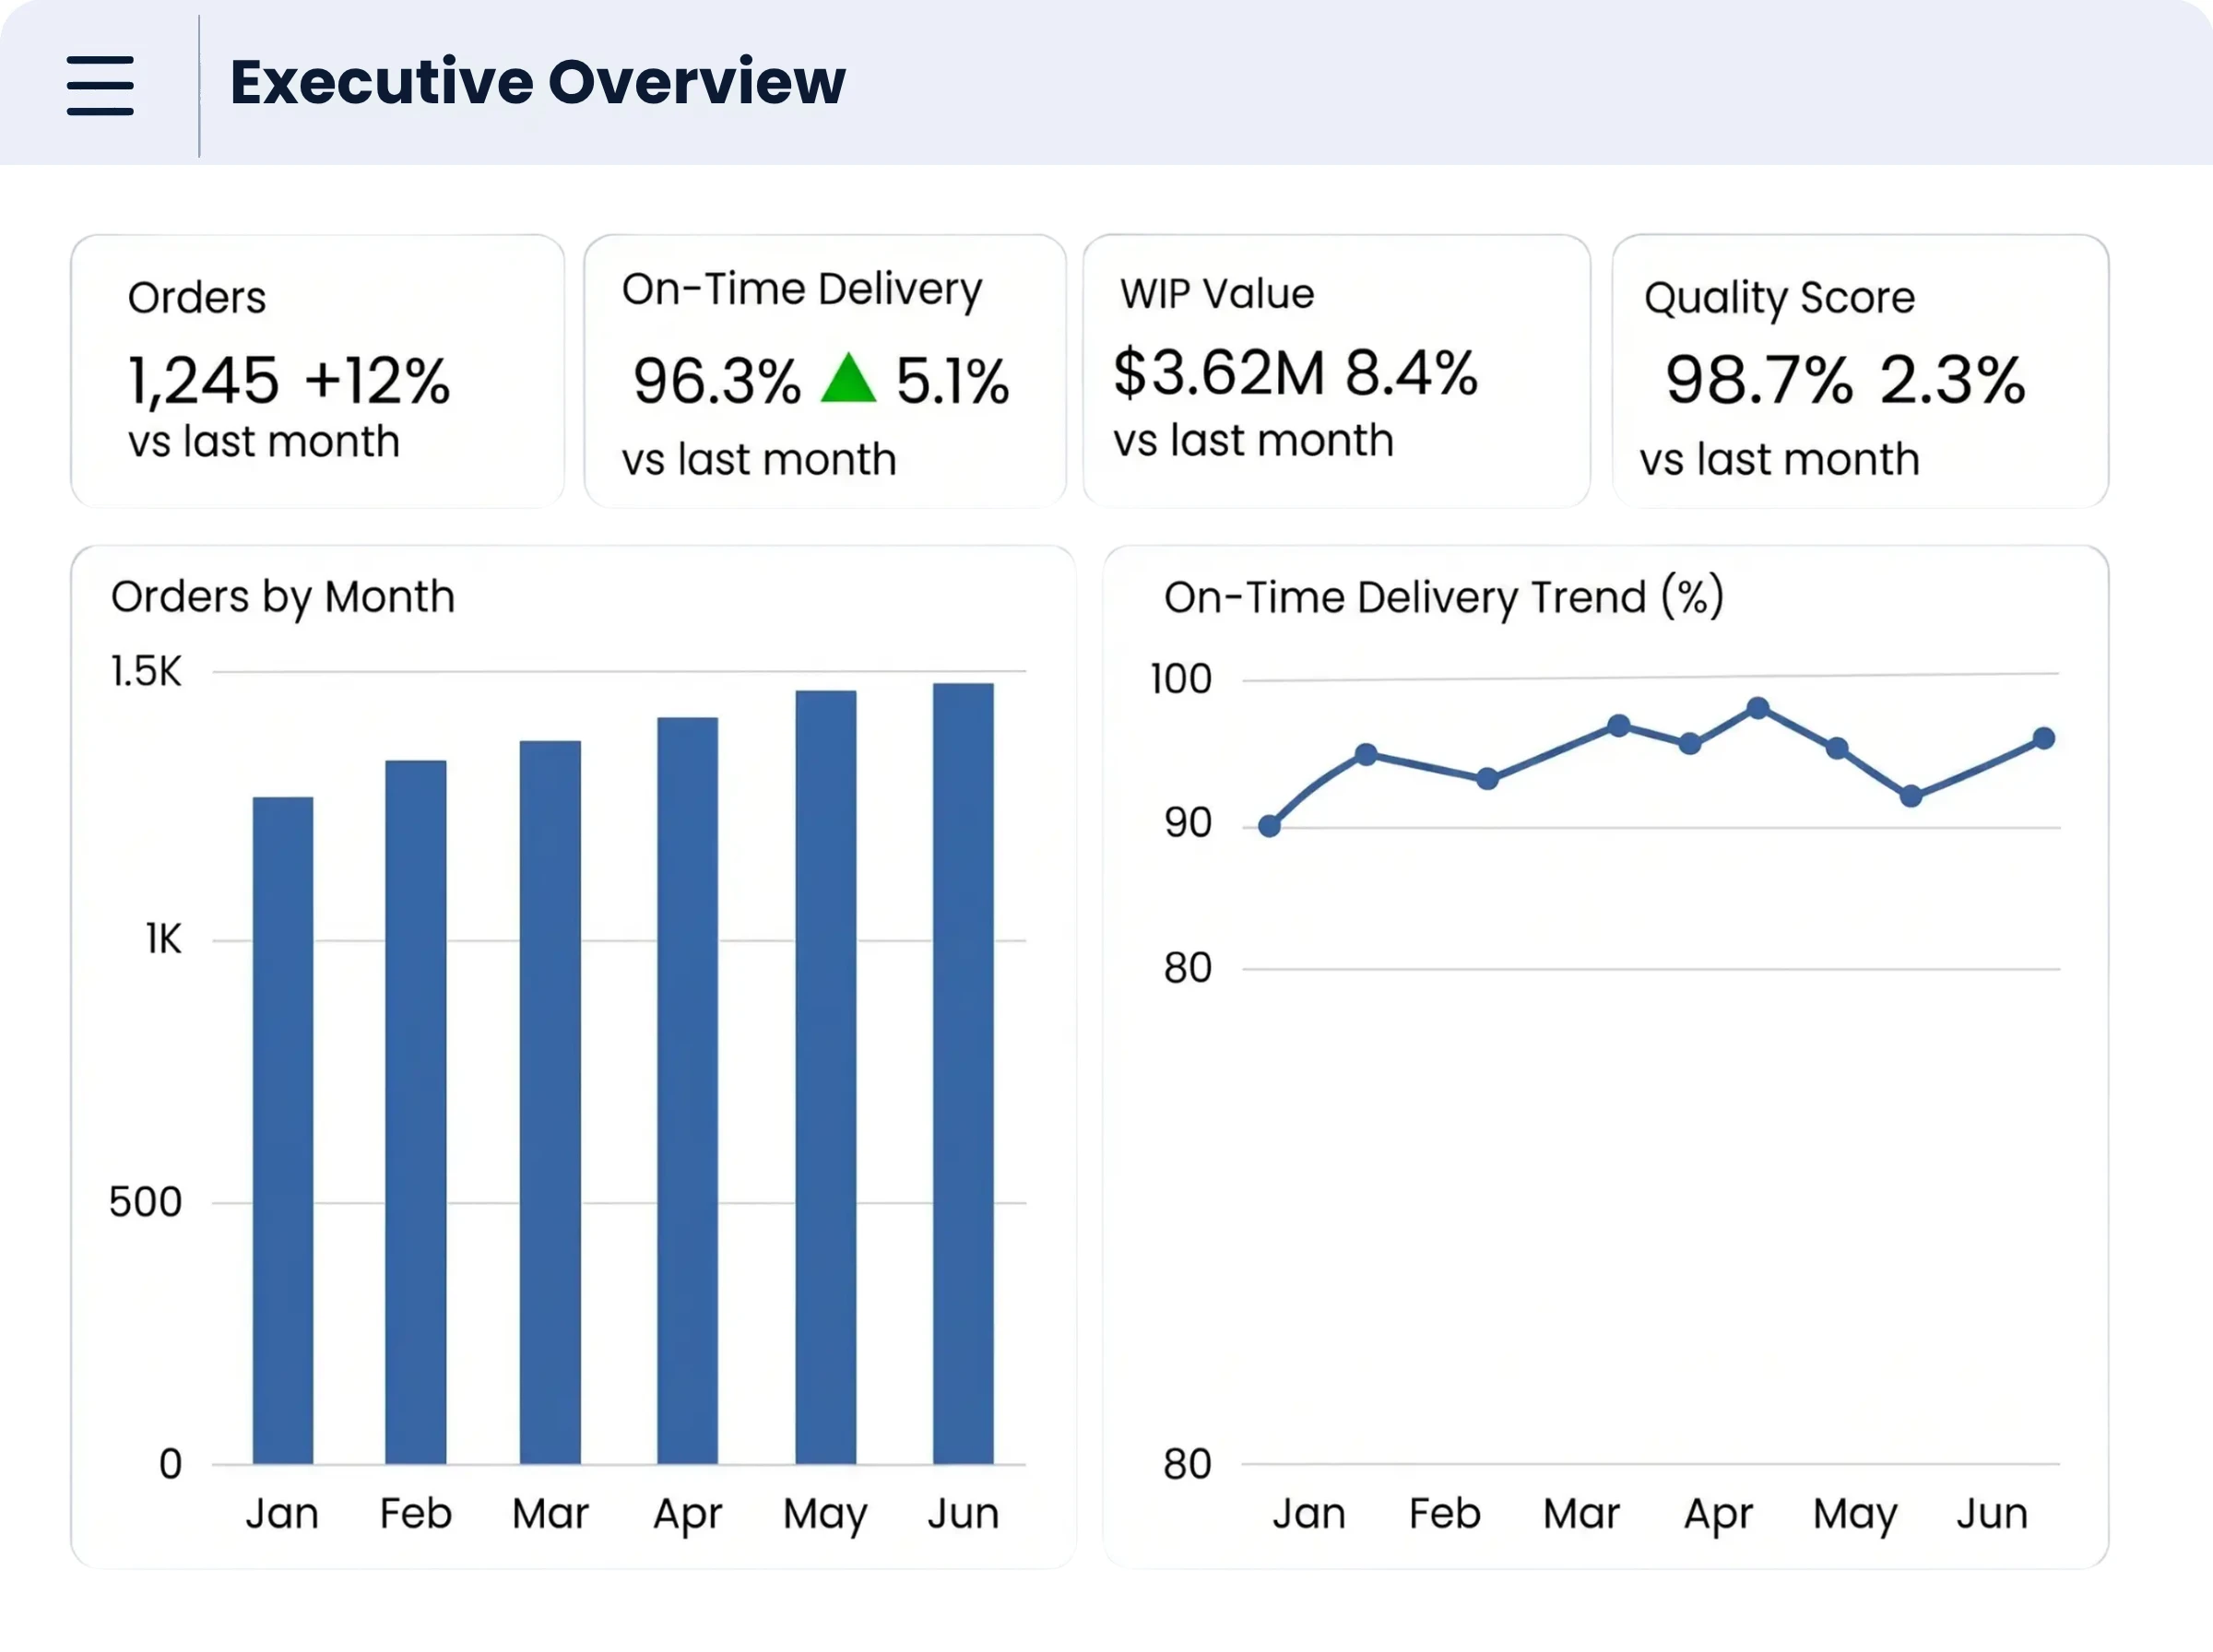Click the green up-arrow trend indicator

coord(848,378)
